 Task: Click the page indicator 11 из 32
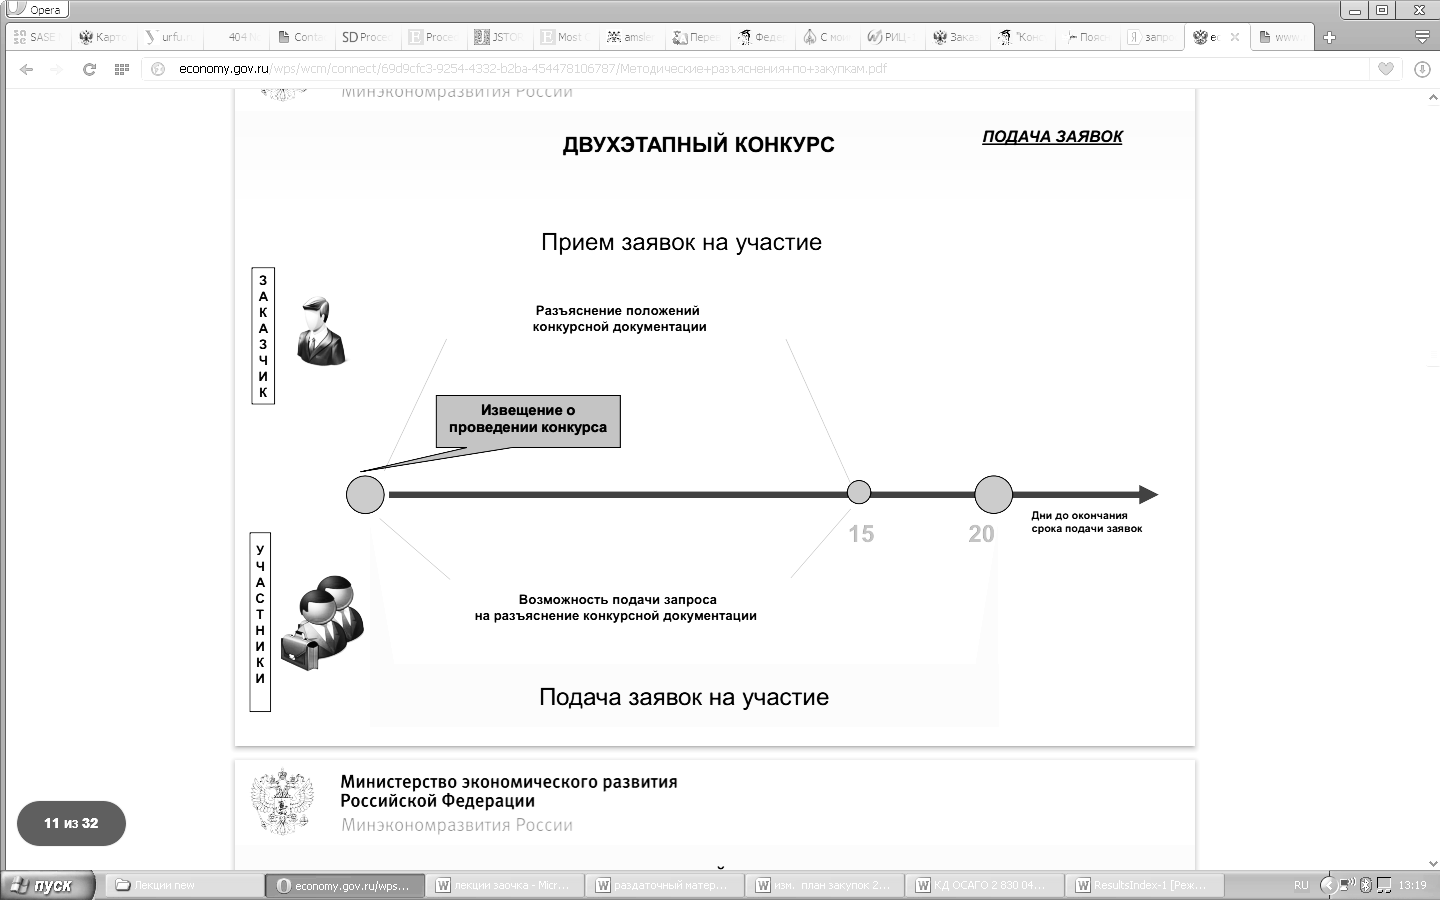(71, 824)
